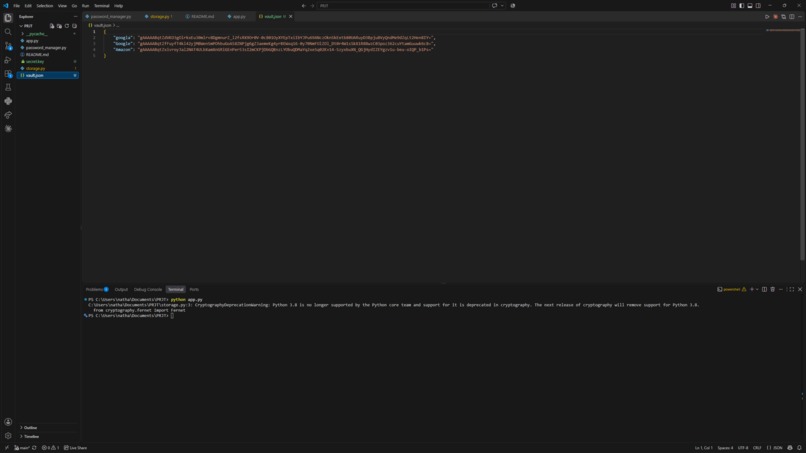Screen dimensions: 806x453
Task: Split the terminal panel
Action: (764, 289)
